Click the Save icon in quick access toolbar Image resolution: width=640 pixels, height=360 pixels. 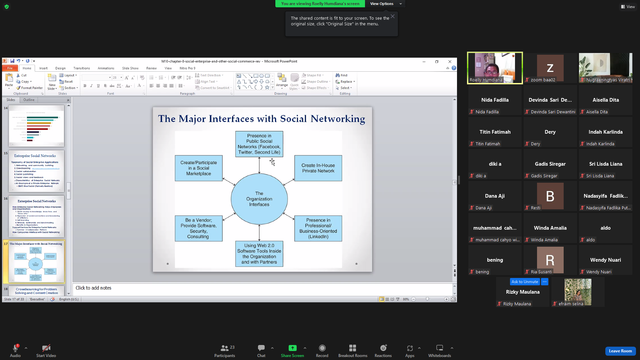coord(12,61)
